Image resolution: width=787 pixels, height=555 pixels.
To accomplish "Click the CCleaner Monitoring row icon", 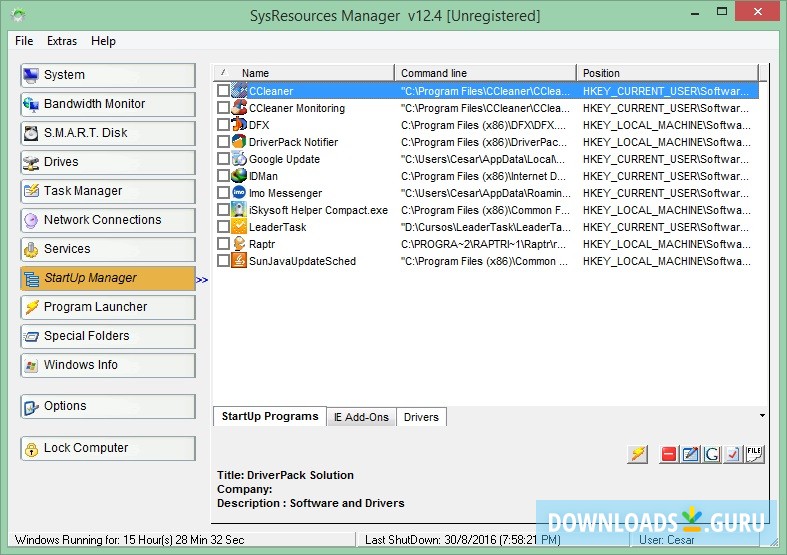I will 239,107.
